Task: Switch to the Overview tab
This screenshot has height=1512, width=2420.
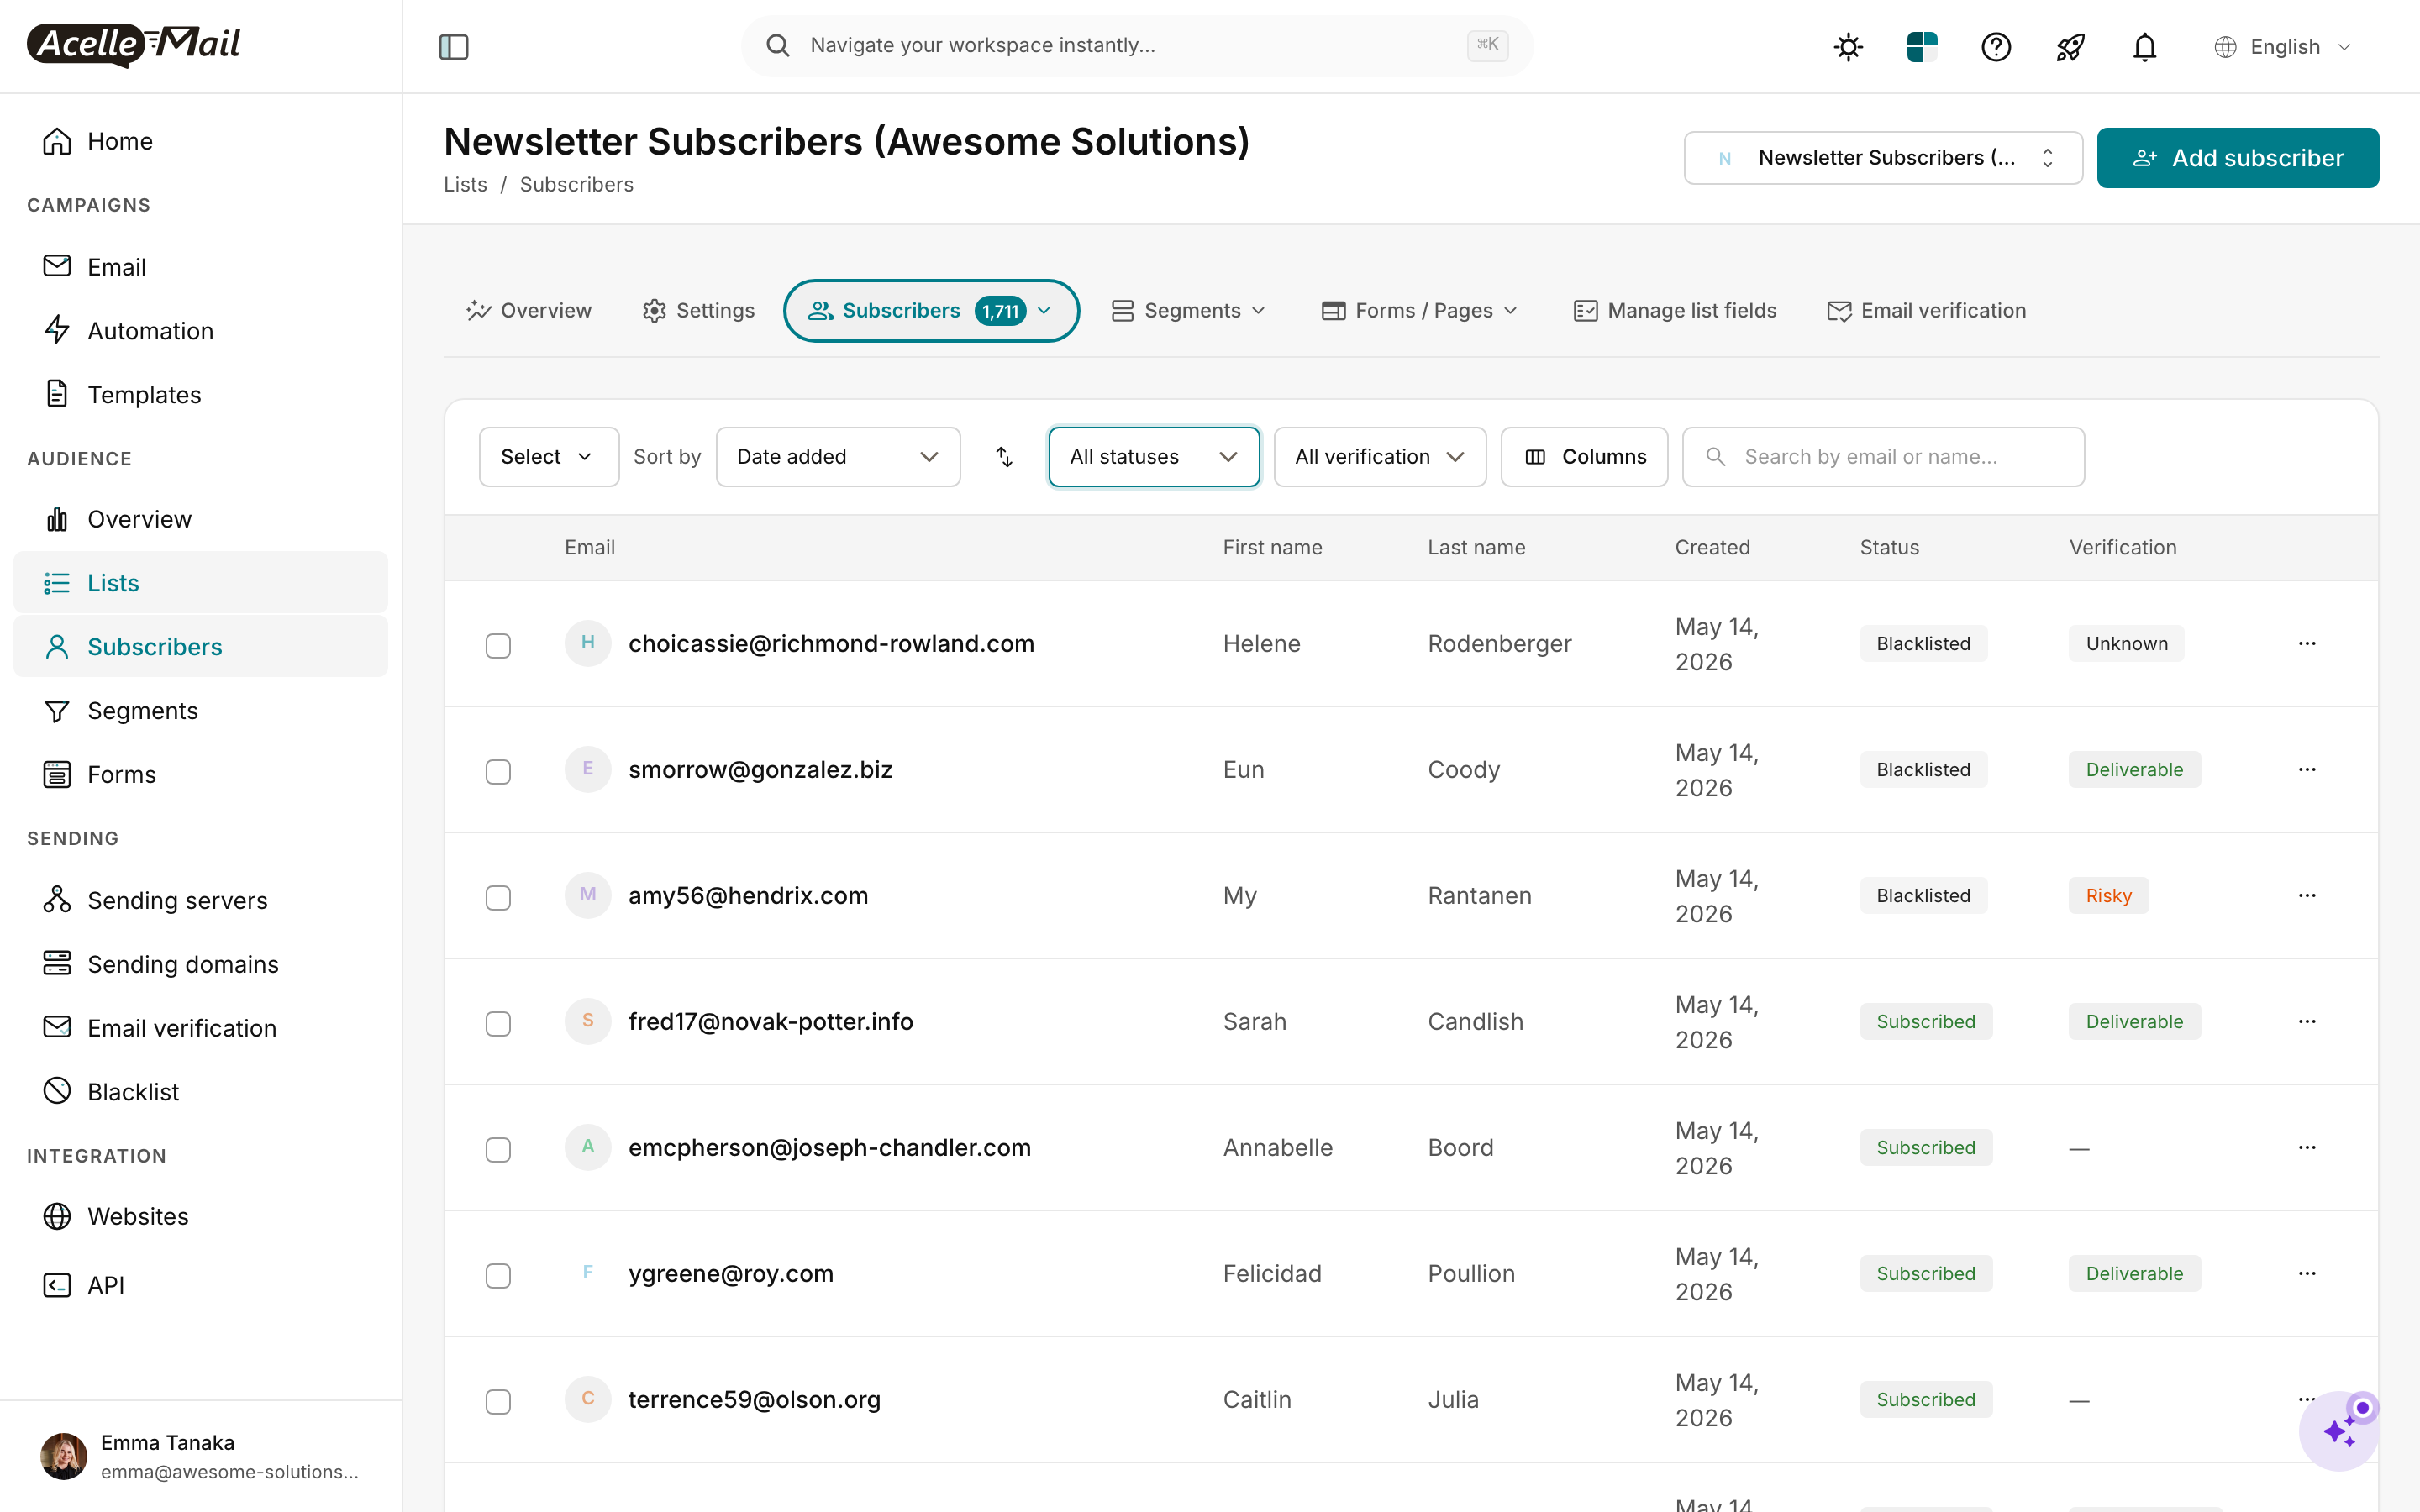Action: point(529,311)
